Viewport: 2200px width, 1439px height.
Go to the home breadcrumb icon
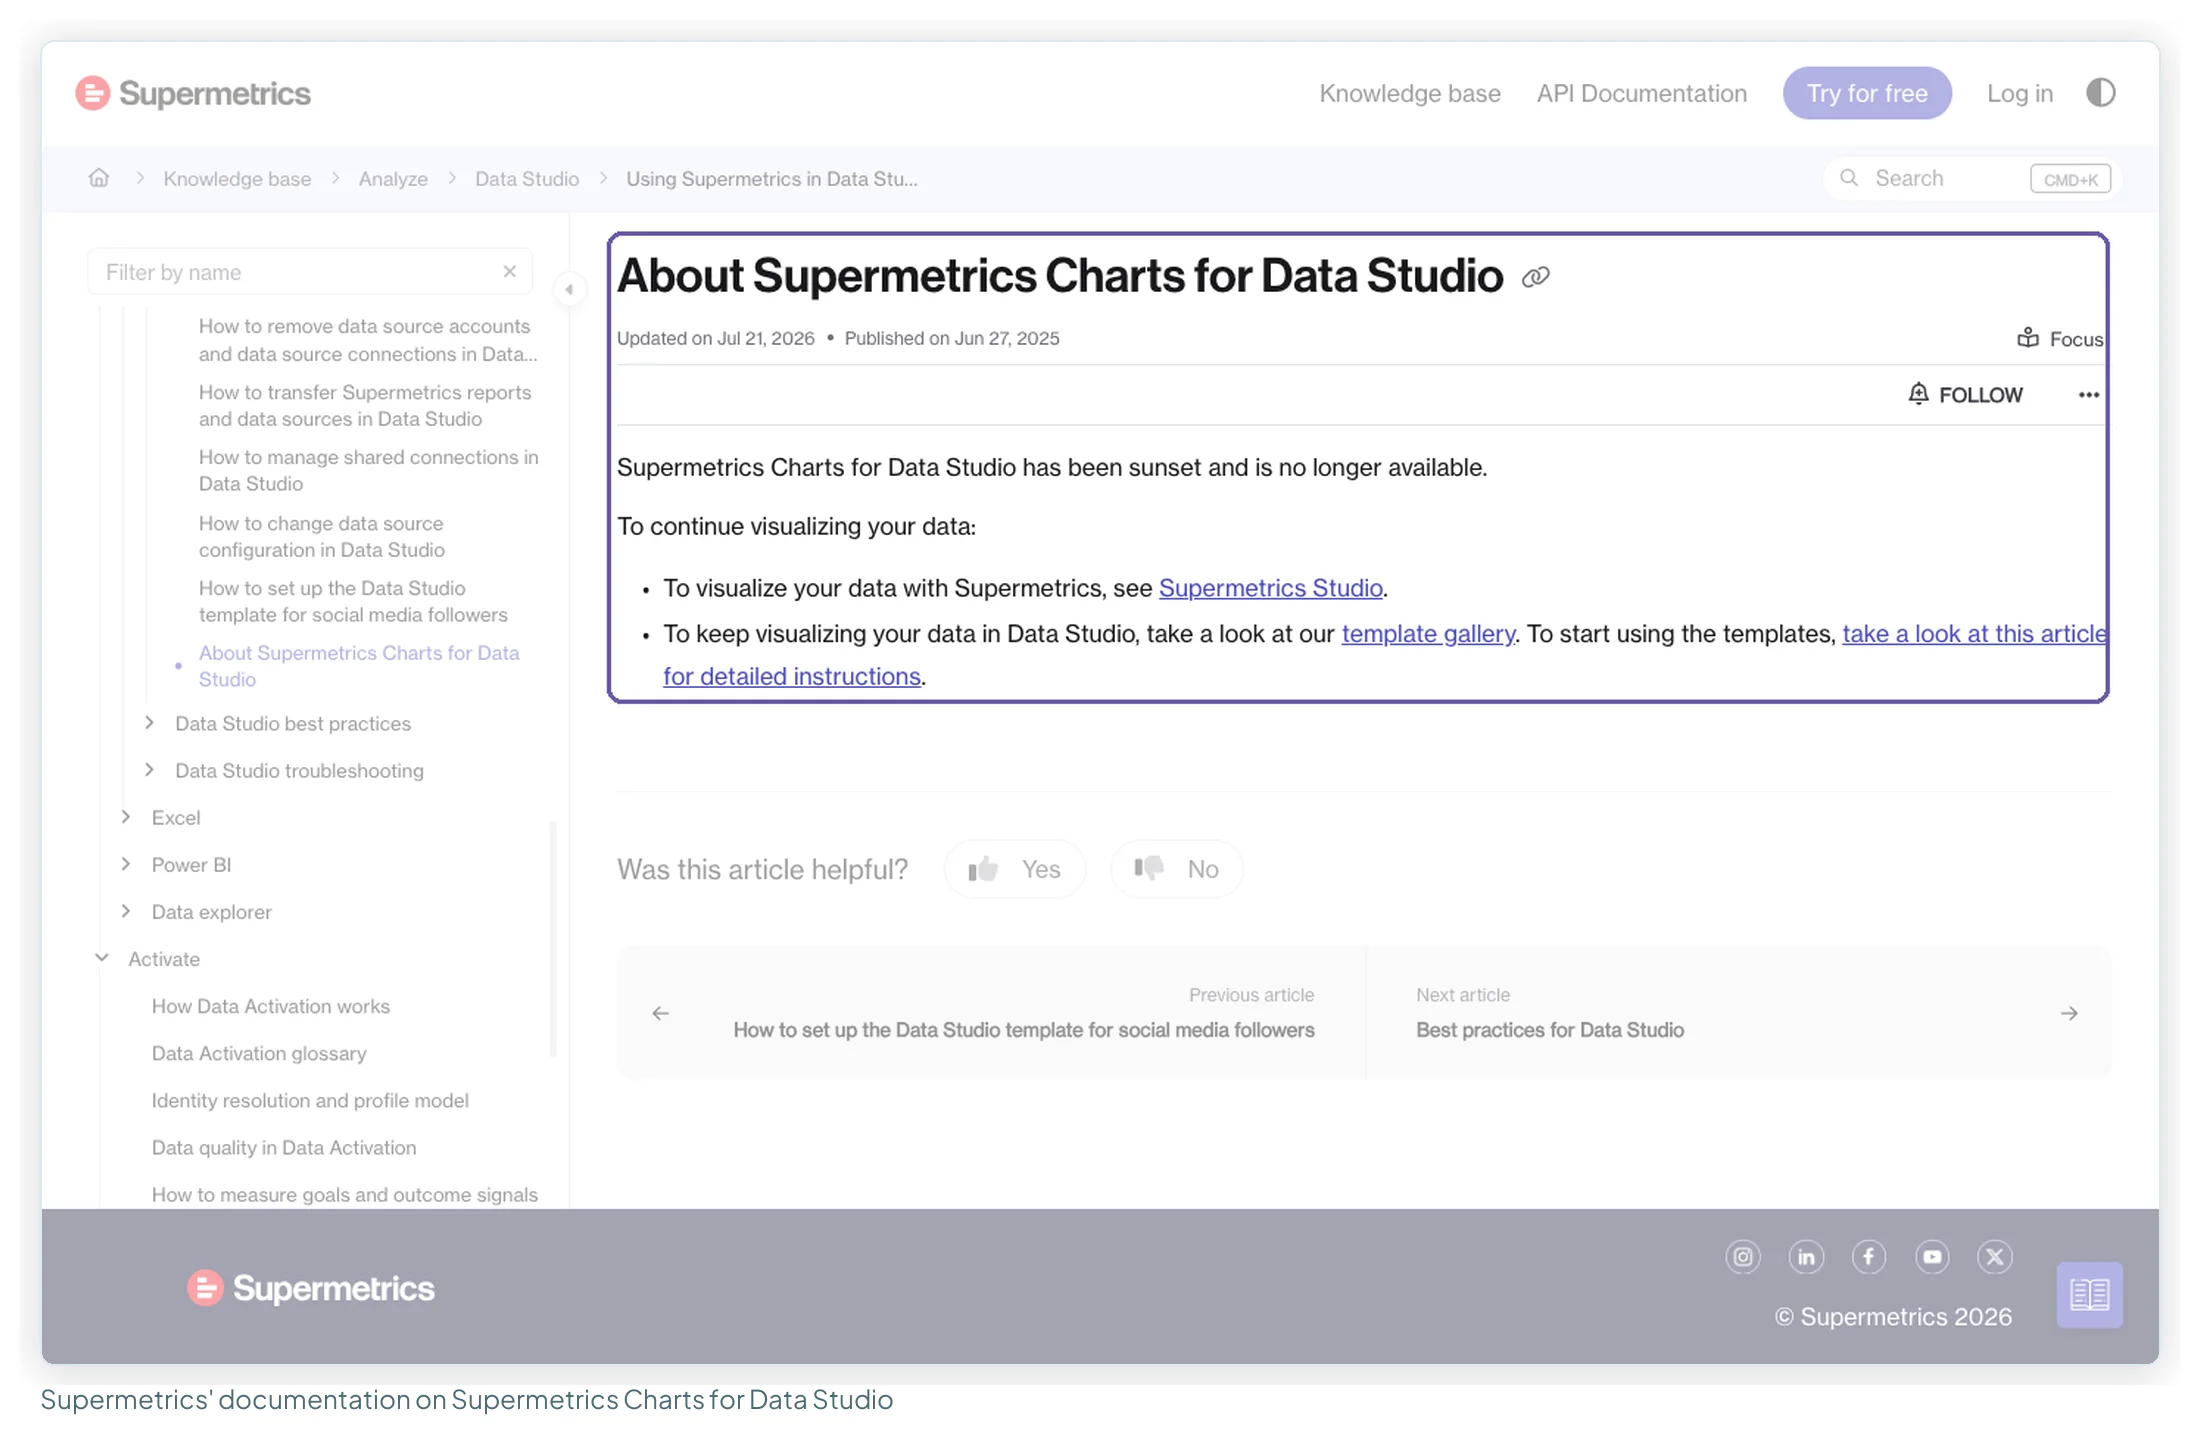point(98,178)
